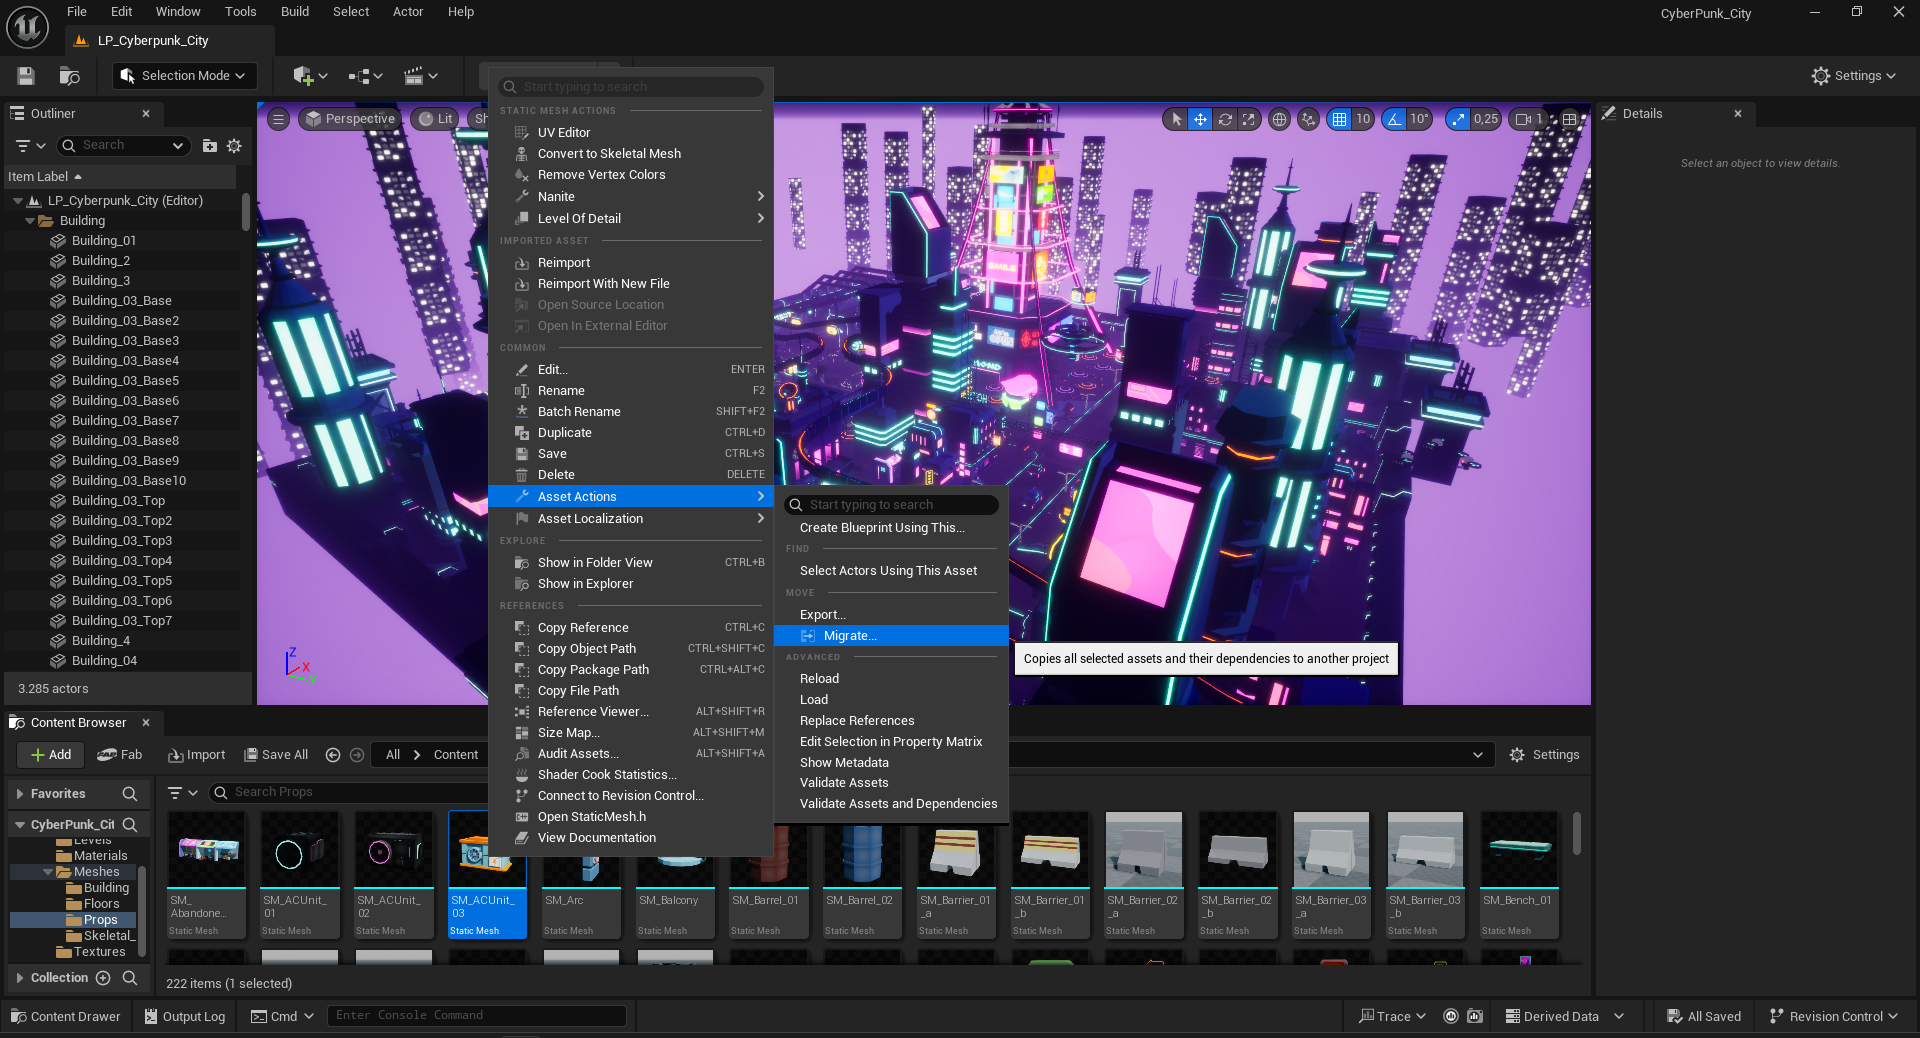Click the SM_Bench_01 asset thumbnail
The height and width of the screenshot is (1038, 1920).
point(1518,850)
